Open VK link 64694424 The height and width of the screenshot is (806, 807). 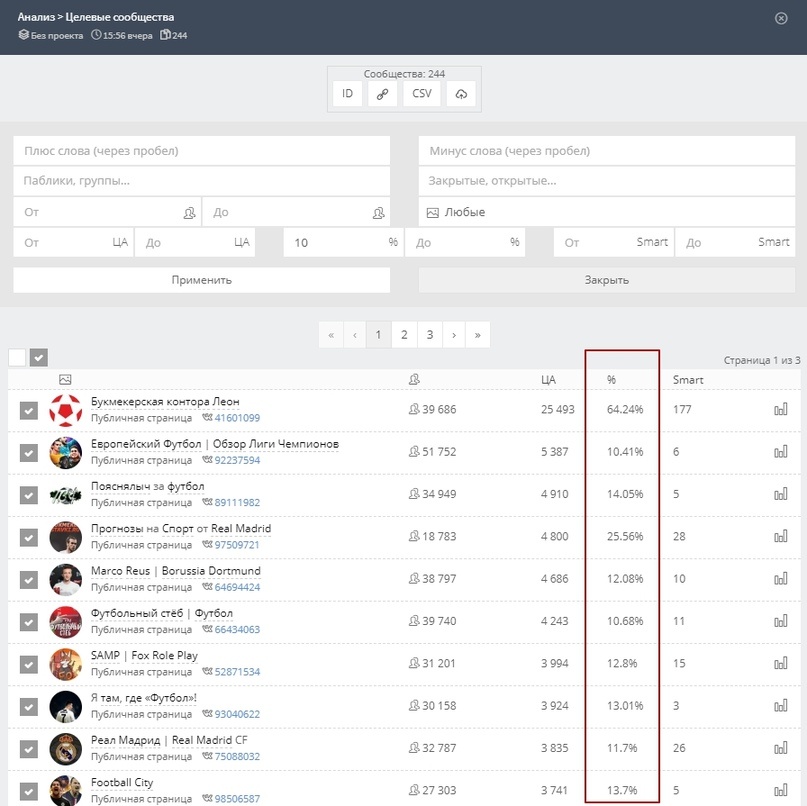pos(237,587)
